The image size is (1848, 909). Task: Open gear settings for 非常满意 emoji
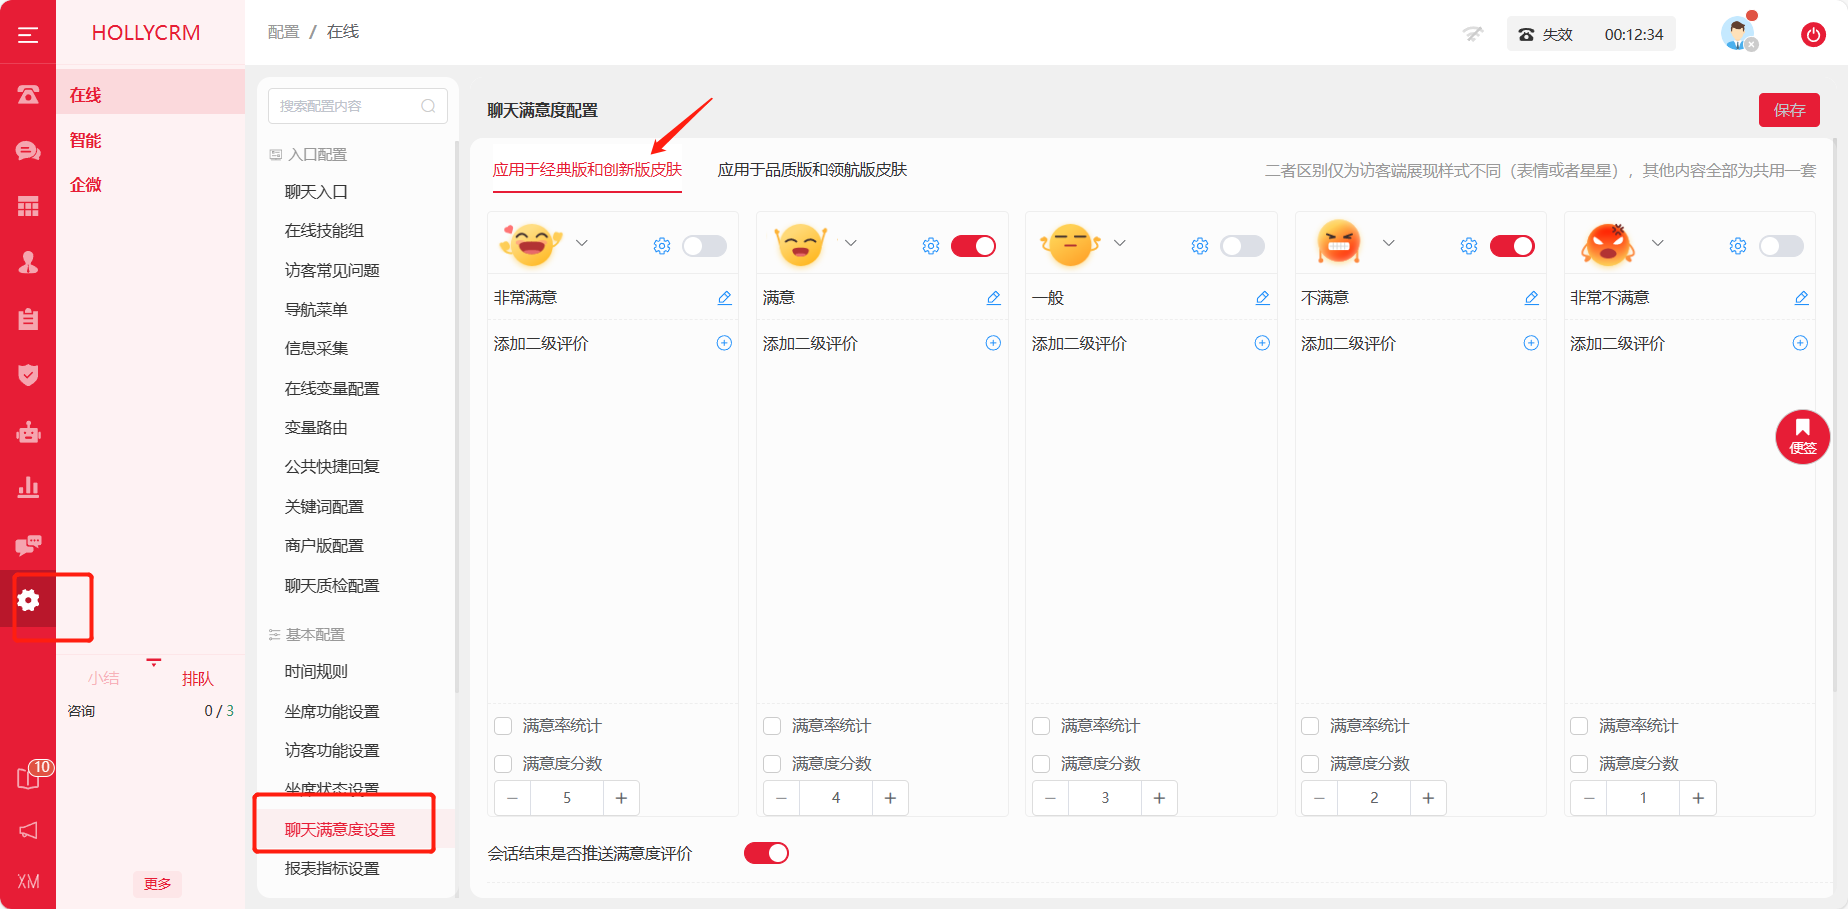pyautogui.click(x=662, y=246)
